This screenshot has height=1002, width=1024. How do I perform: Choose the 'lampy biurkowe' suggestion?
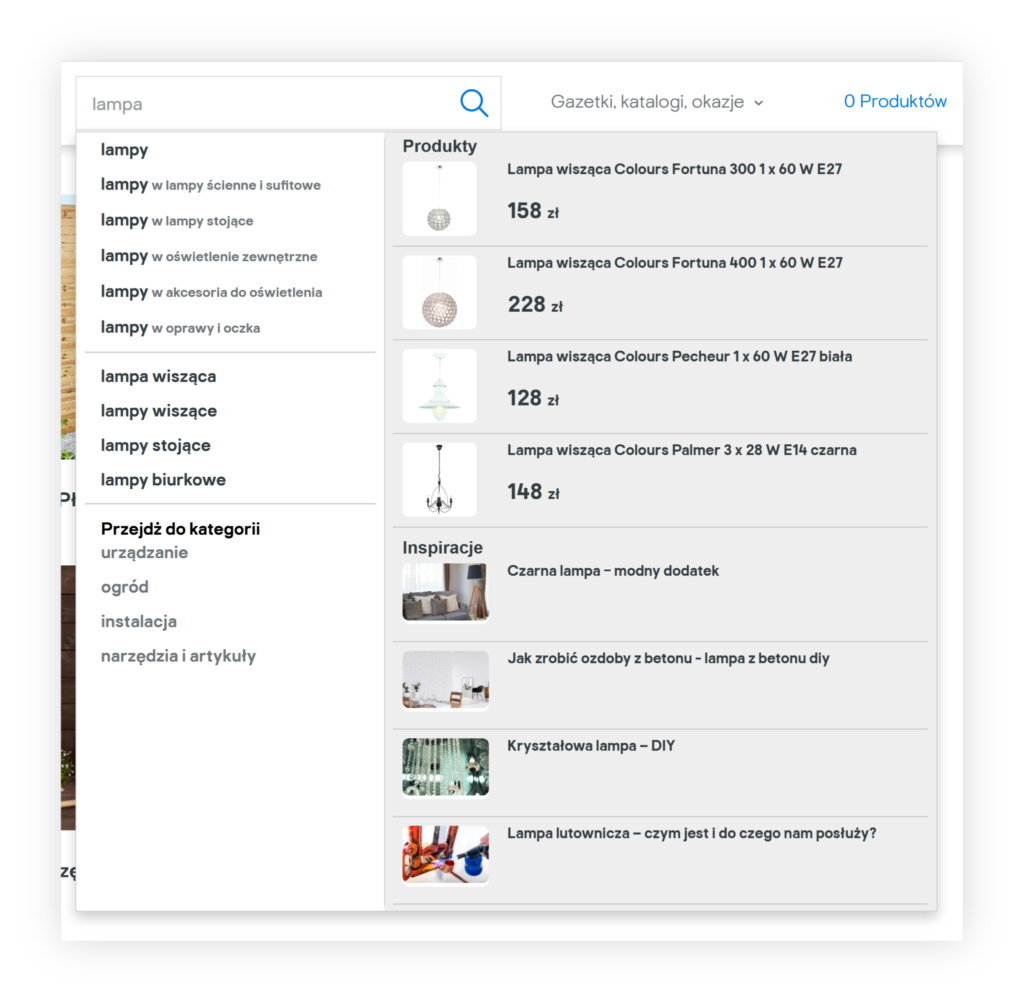tap(163, 480)
